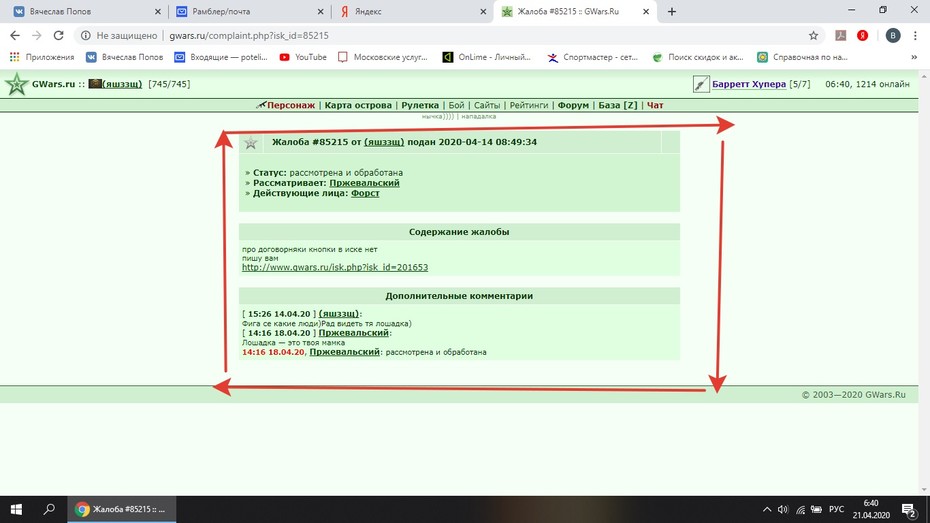The image size is (930, 523).
Task: Open Карта острова in the nav bar
Action: pos(358,105)
